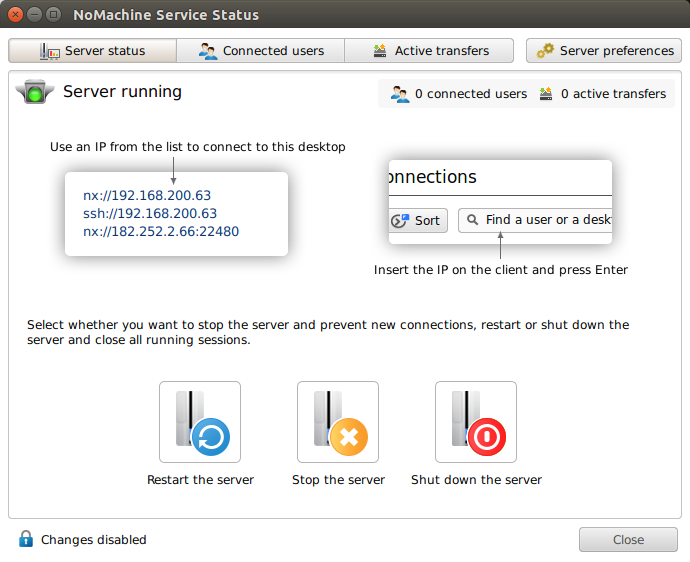
Task: Click the Server running heading text
Action: coord(122,92)
